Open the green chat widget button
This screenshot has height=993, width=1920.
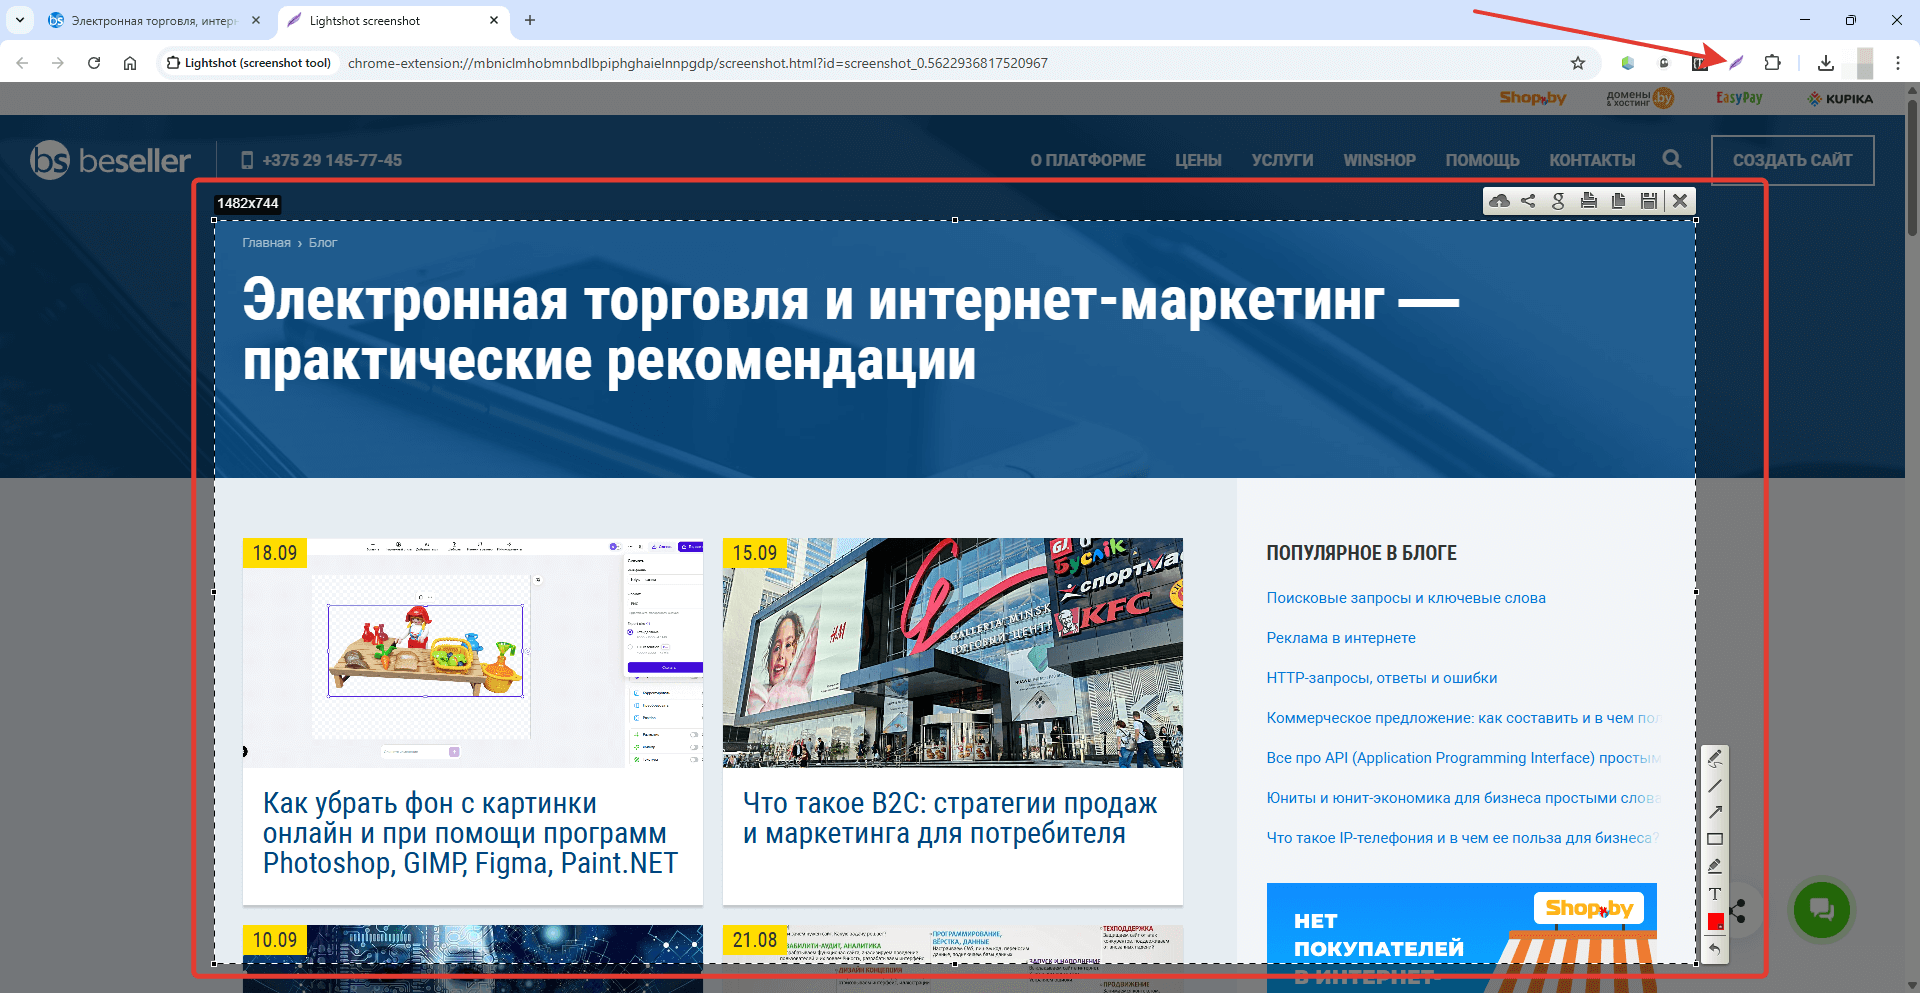click(1821, 909)
